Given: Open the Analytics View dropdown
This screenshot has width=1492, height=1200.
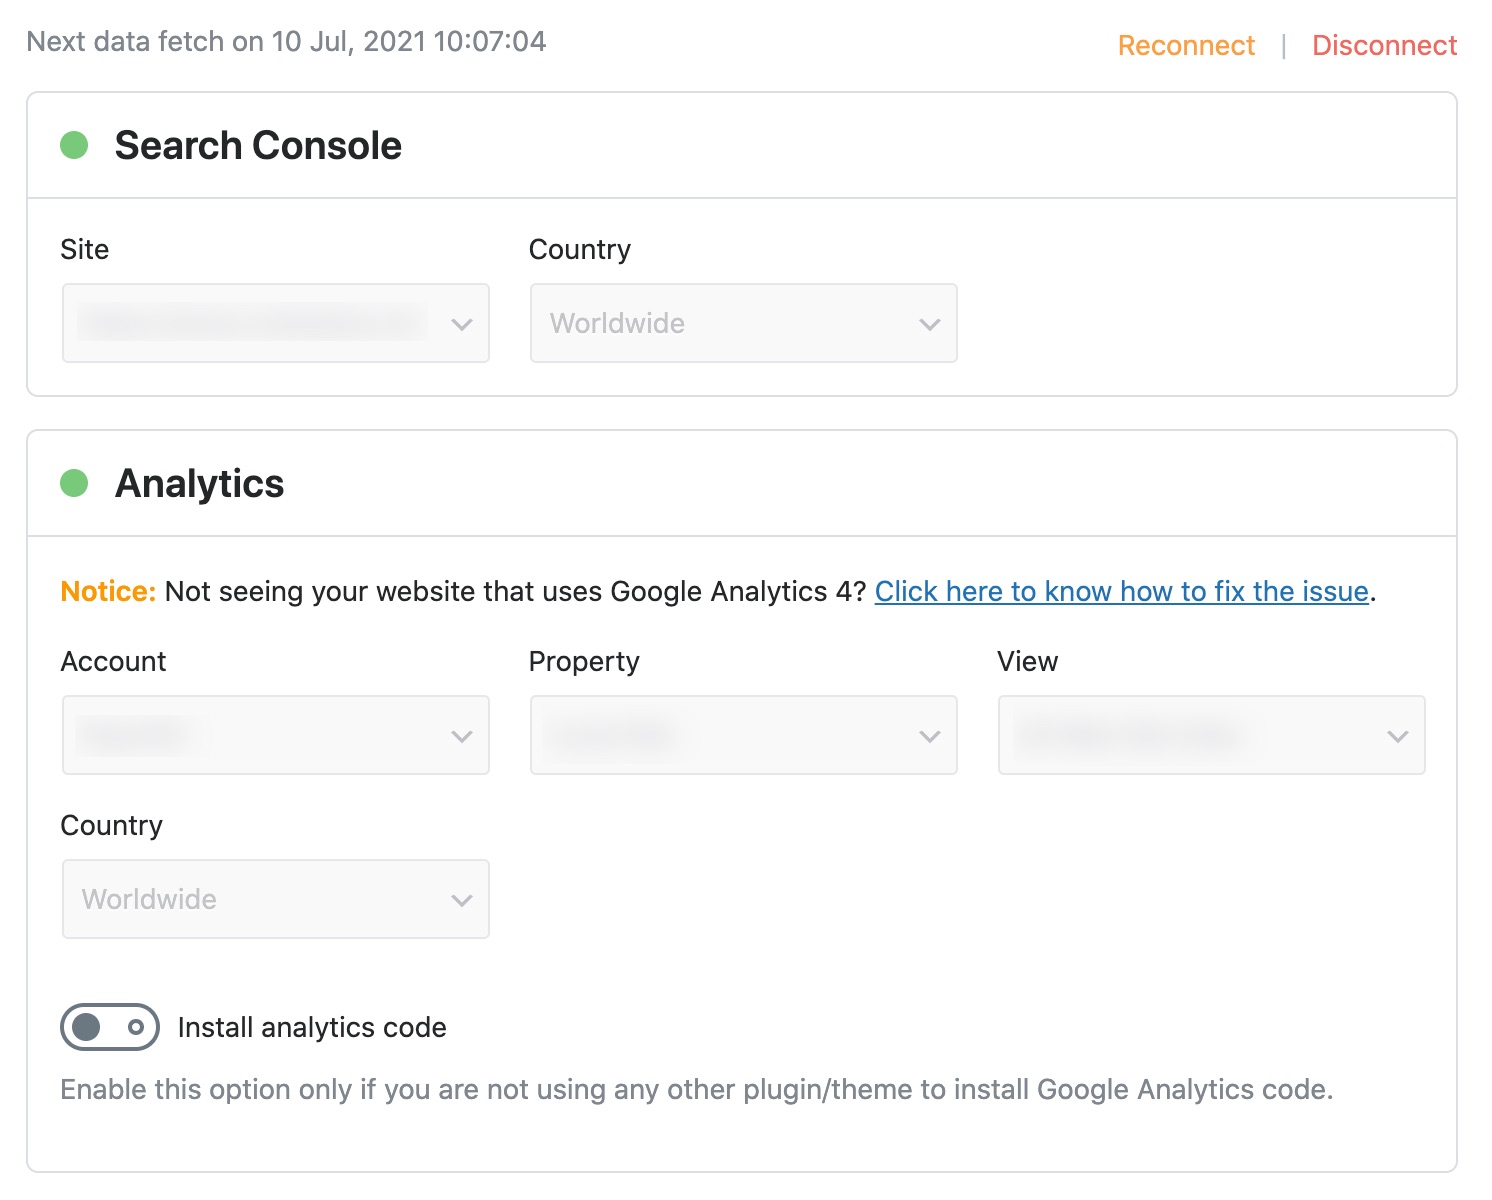Looking at the screenshot, I should click(1211, 735).
